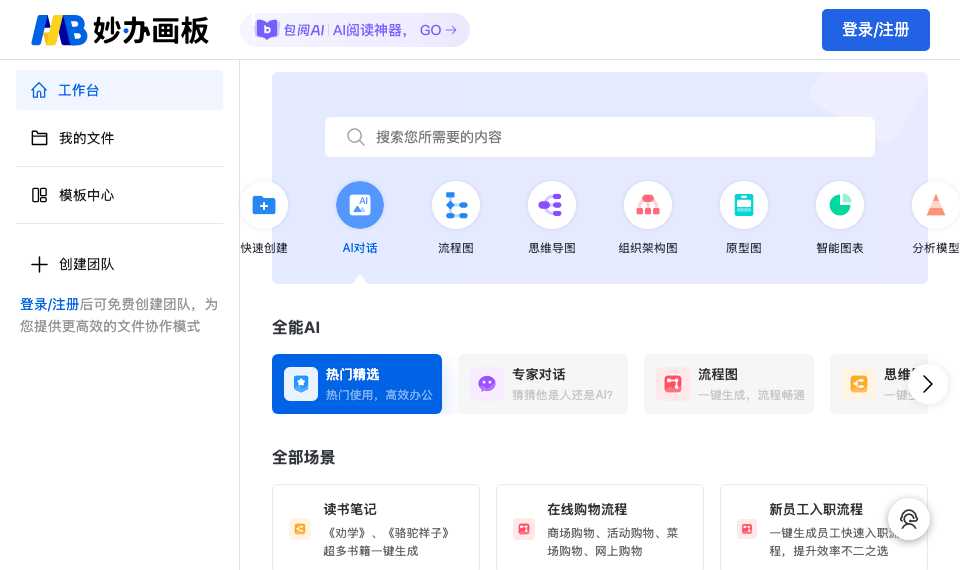Image resolution: width=960 pixels, height=570 pixels.
Task: Click the 妙办画板 logo
Action: coord(120,30)
